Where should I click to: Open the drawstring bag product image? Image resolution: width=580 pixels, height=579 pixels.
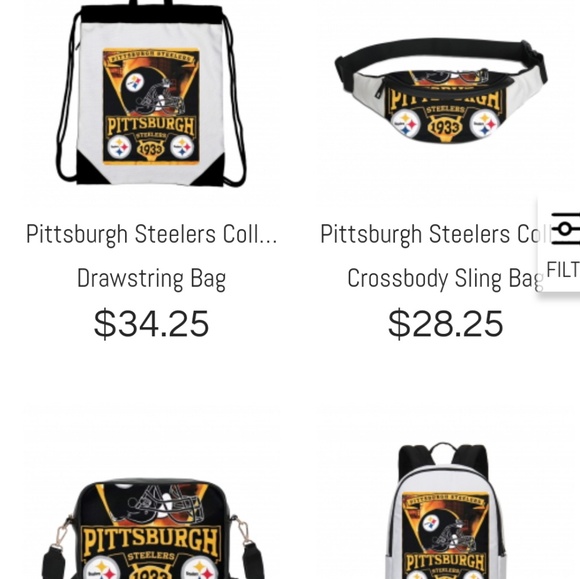click(151, 94)
